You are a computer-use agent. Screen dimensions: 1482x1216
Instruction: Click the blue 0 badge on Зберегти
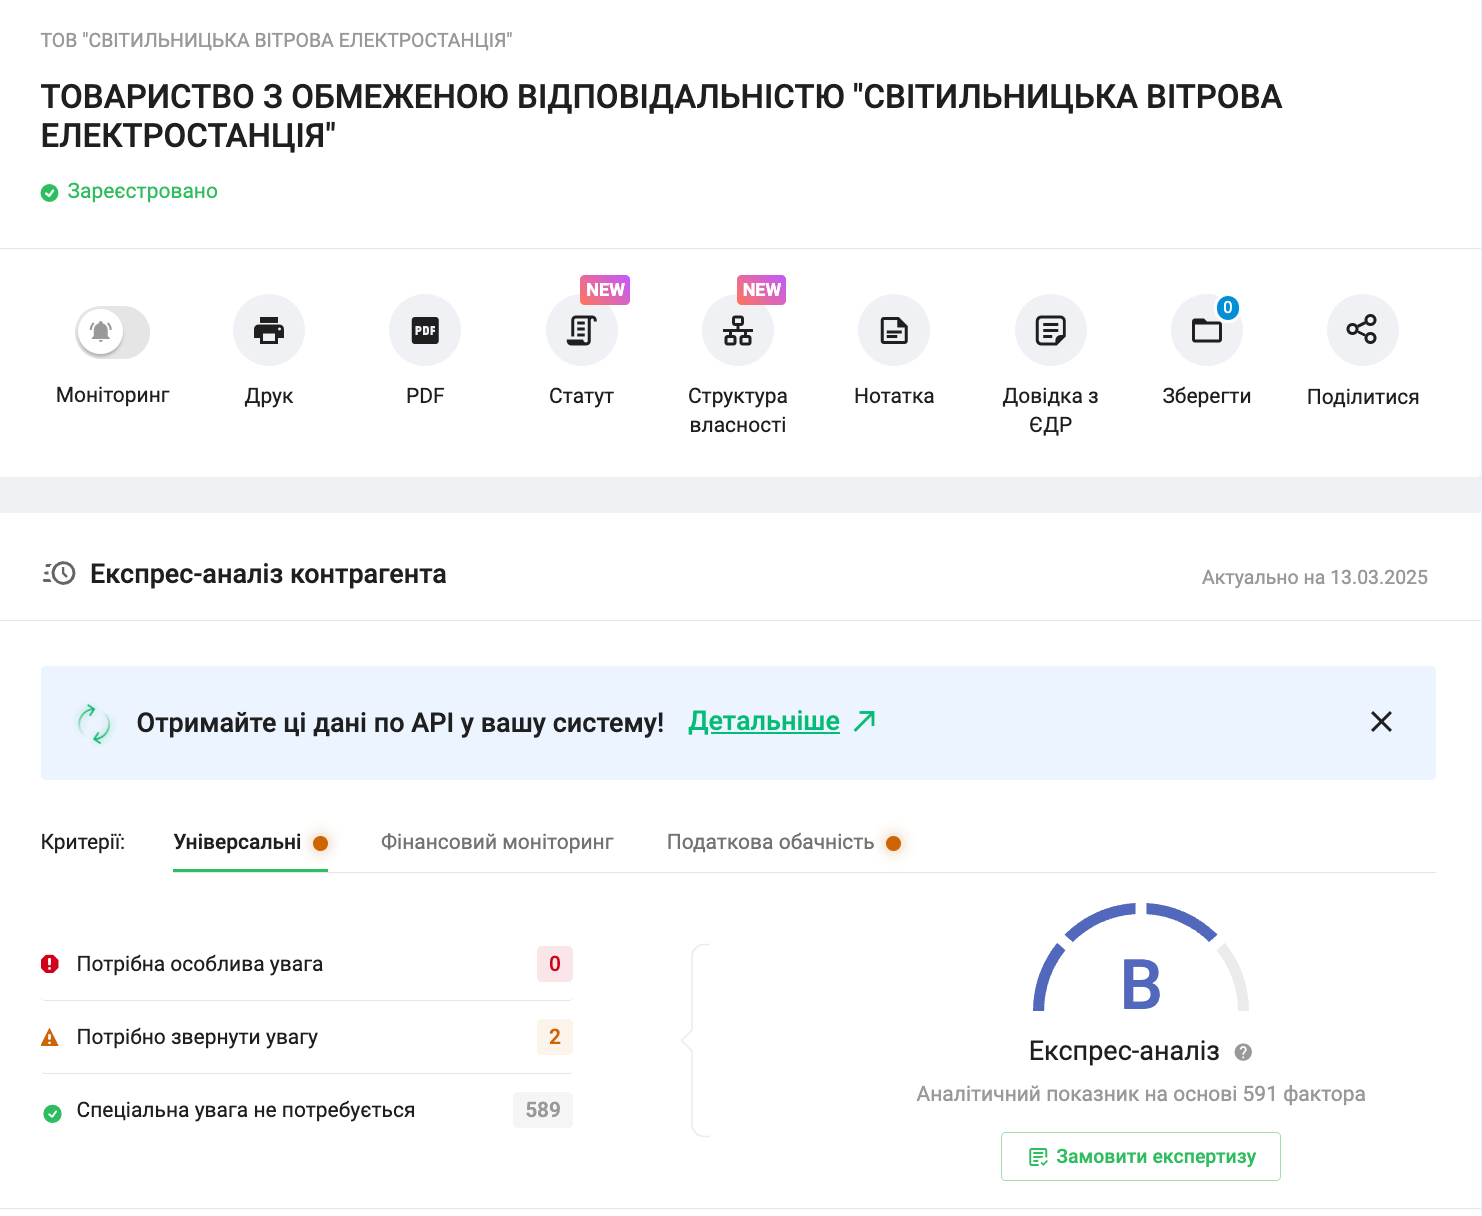1228,308
